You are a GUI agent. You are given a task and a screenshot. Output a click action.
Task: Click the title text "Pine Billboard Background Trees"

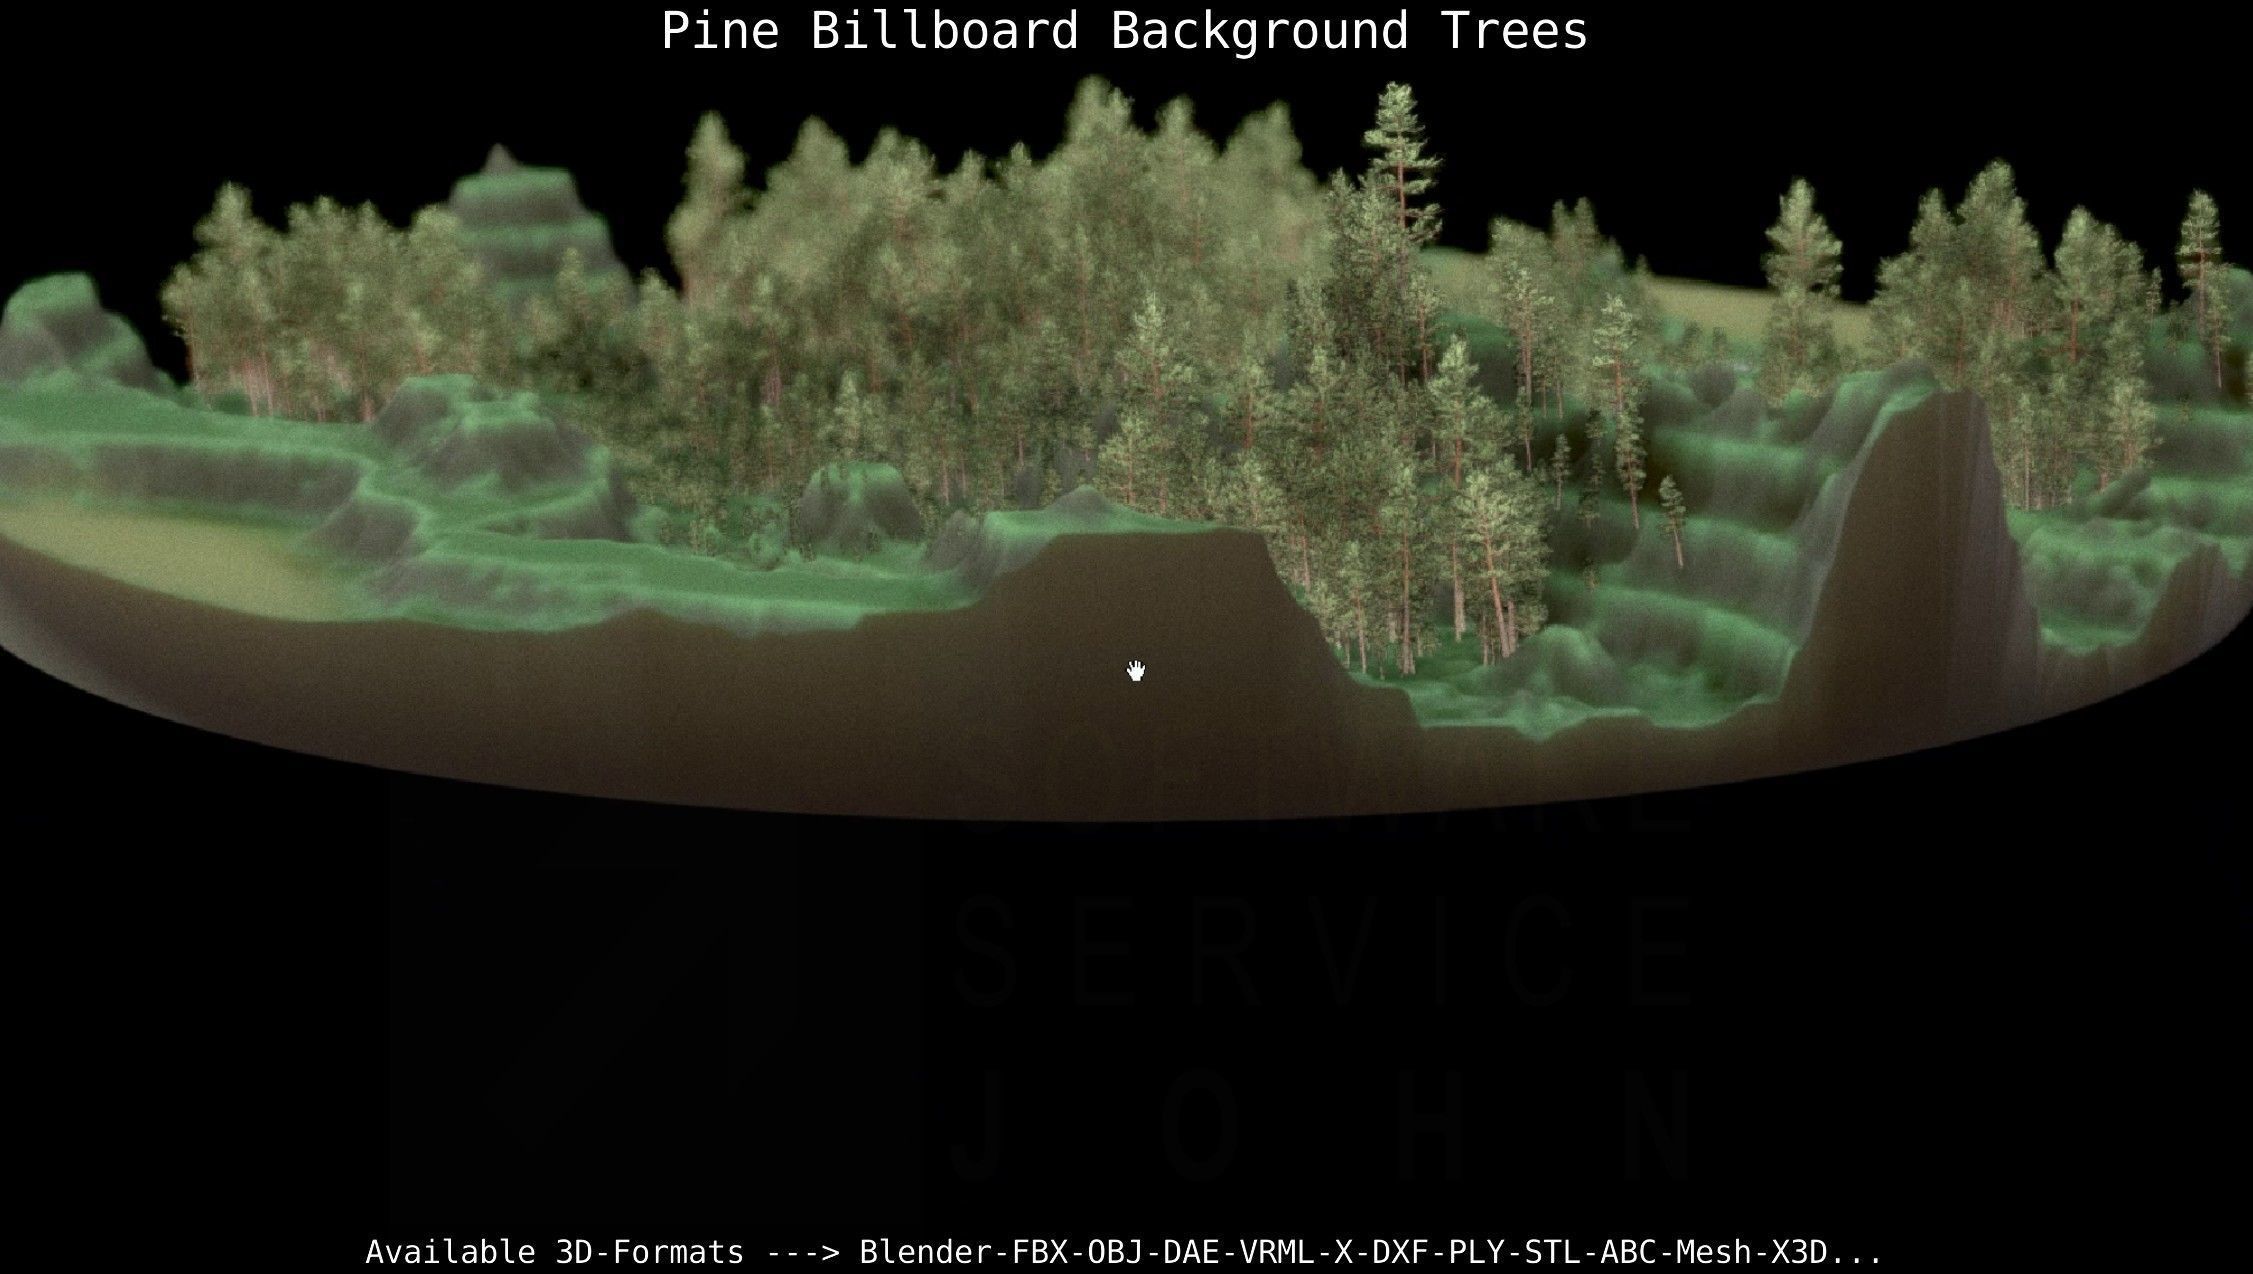1124,31
